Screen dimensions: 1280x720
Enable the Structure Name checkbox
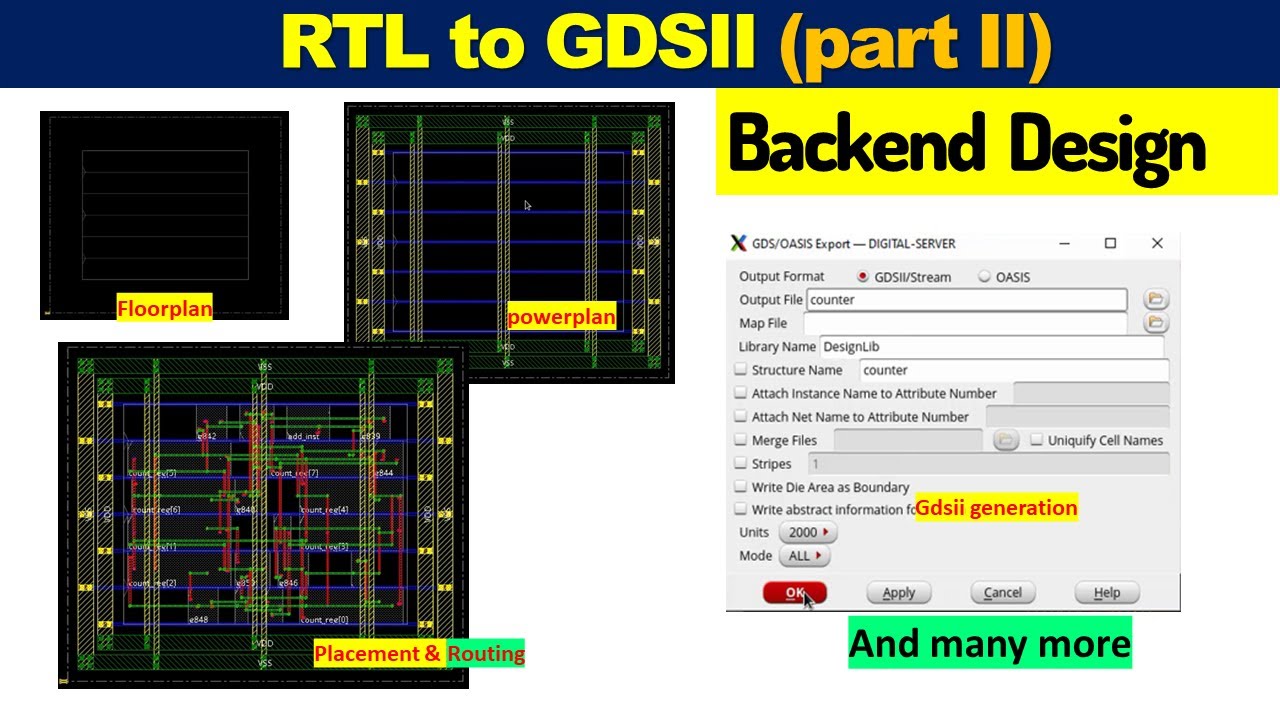click(x=741, y=370)
